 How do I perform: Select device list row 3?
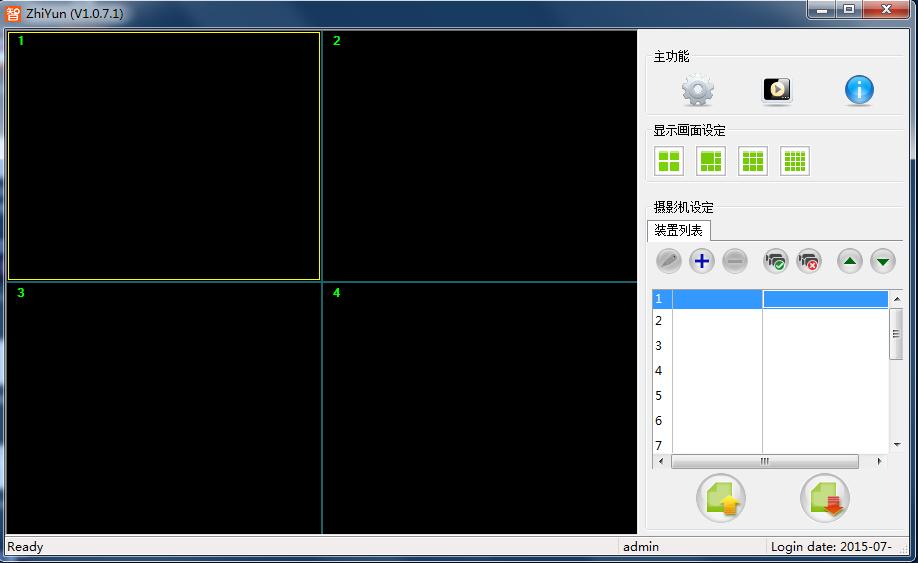770,346
